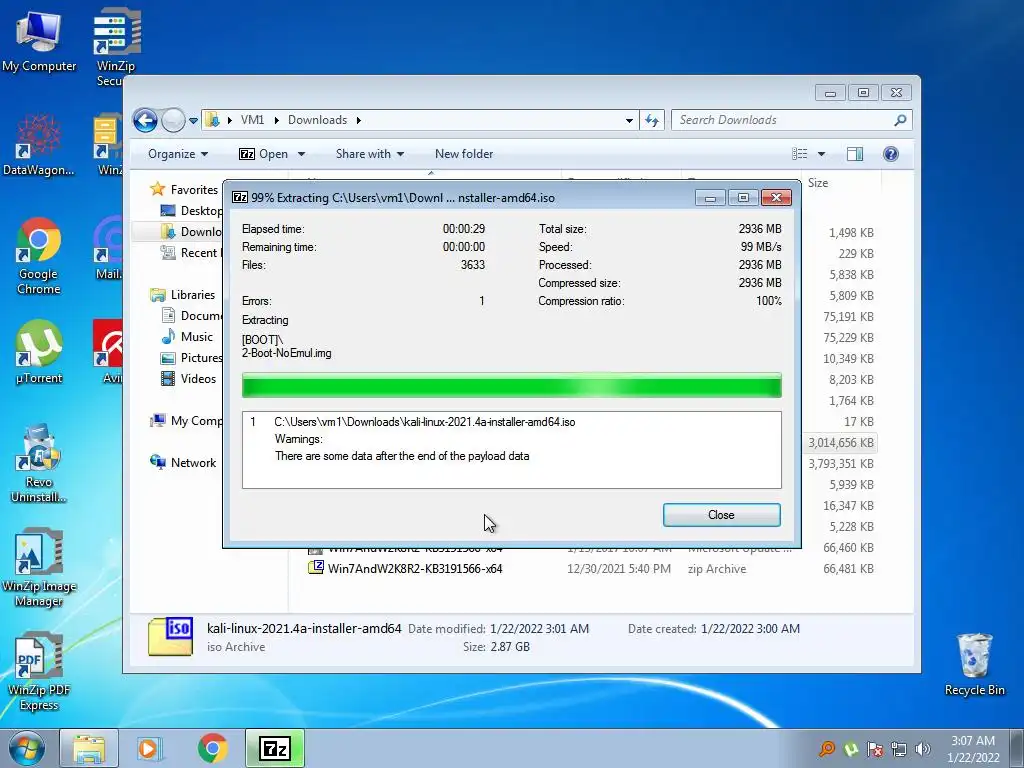1024x768 pixels.
Task: Select Network in the navigation pane
Action: click(184, 462)
